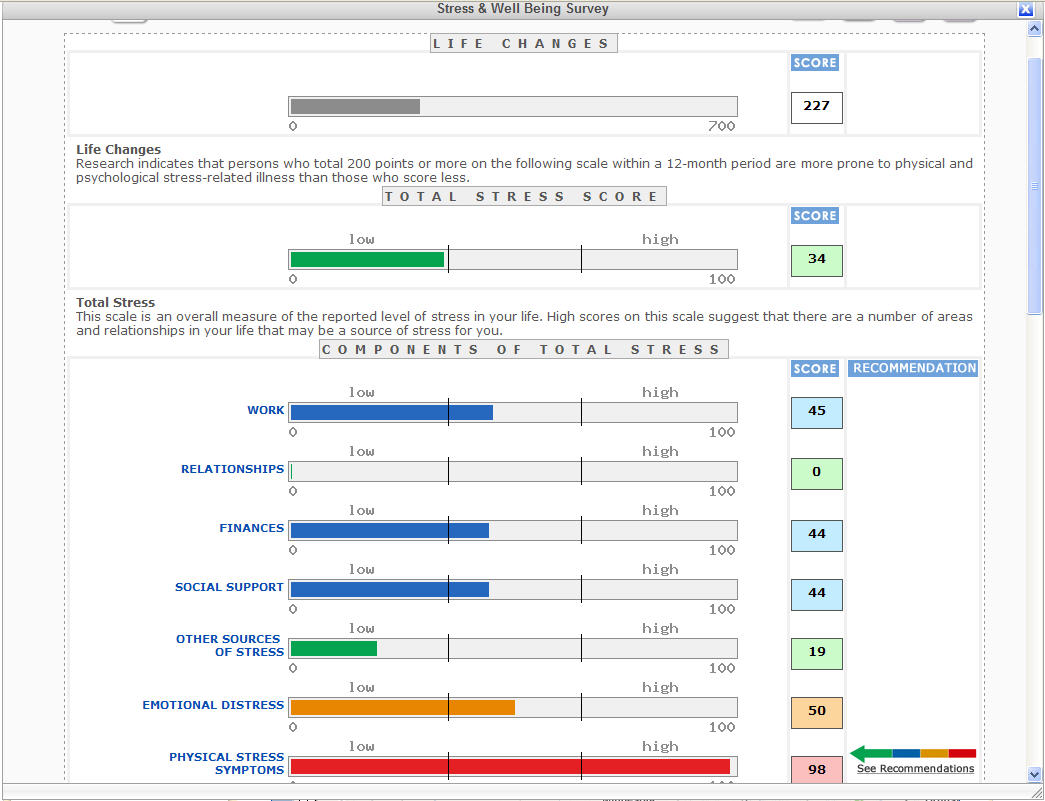Open the SOCIAL SUPPORT component link
This screenshot has width=1045, height=801.
pyautogui.click(x=229, y=587)
